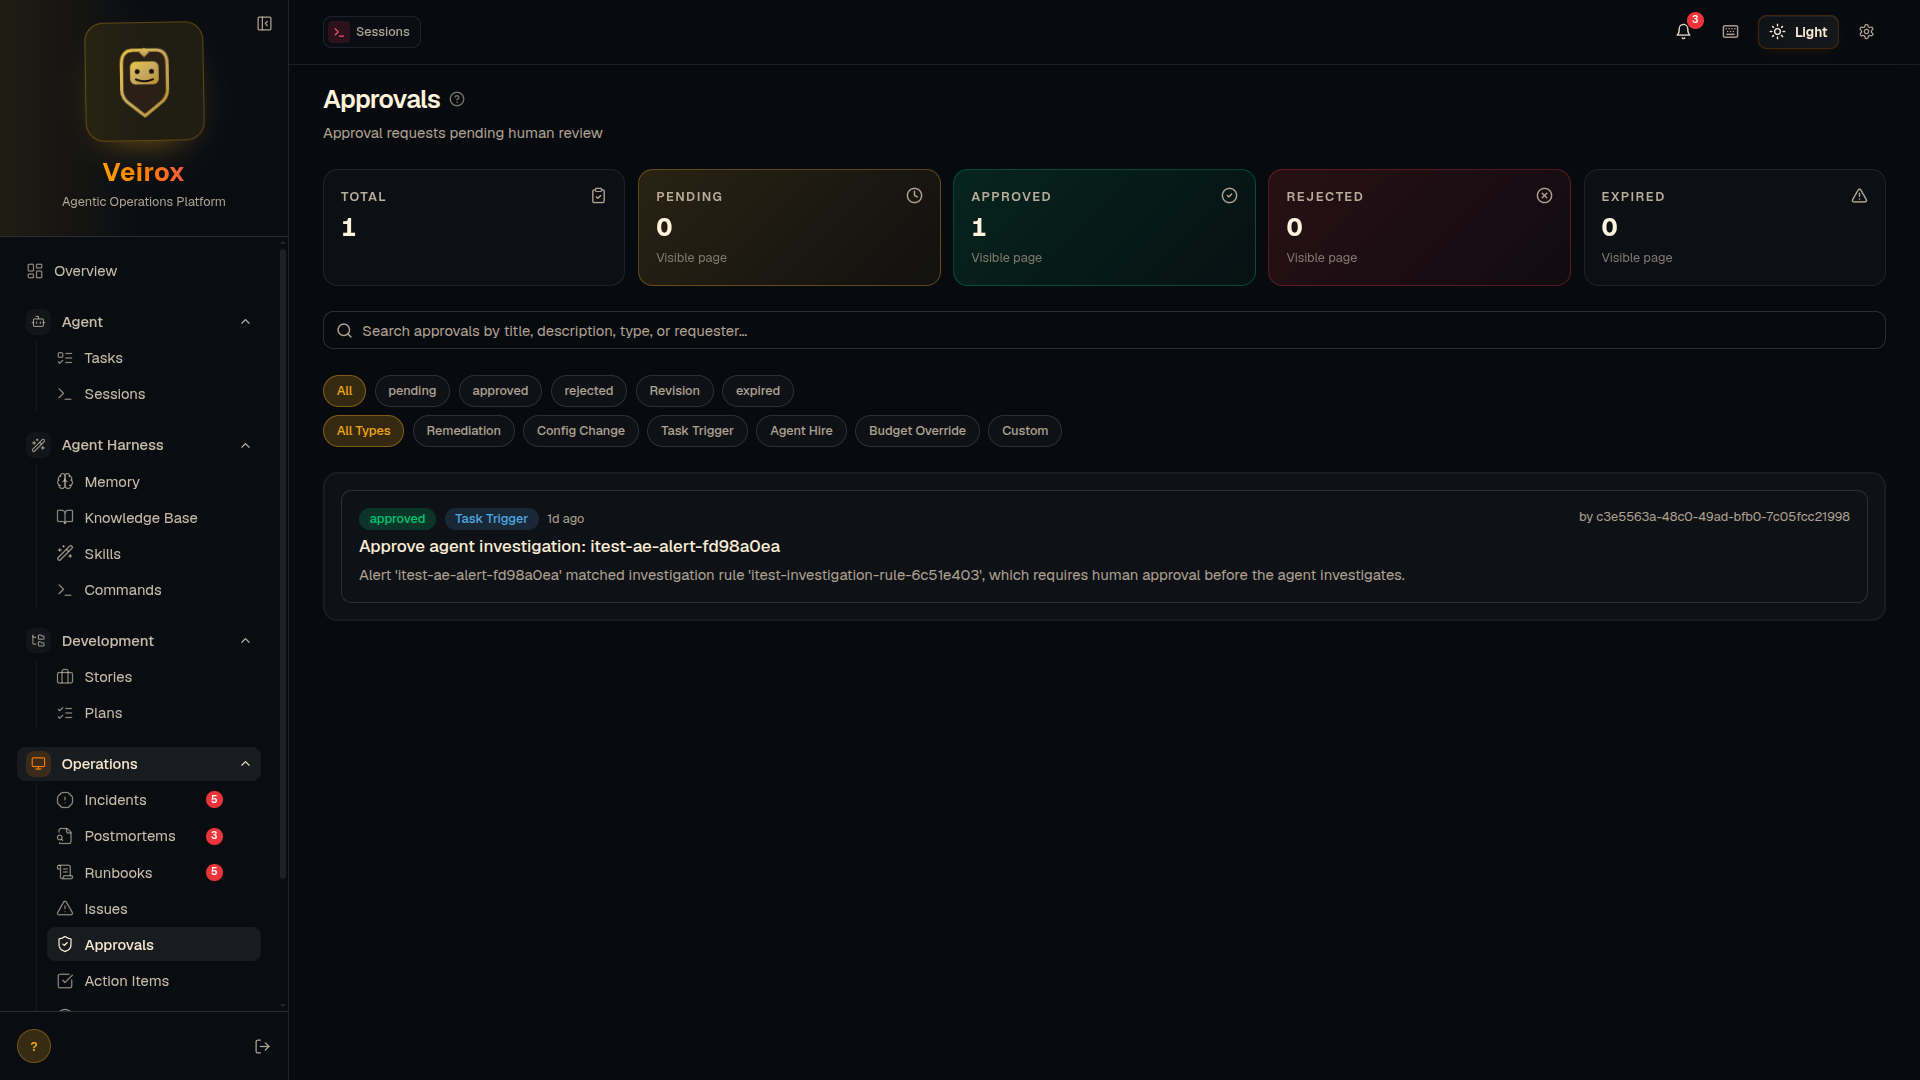Screen dimensions: 1920x1080
Task: Click the warning icon on Expired card
Action: (x=1859, y=196)
